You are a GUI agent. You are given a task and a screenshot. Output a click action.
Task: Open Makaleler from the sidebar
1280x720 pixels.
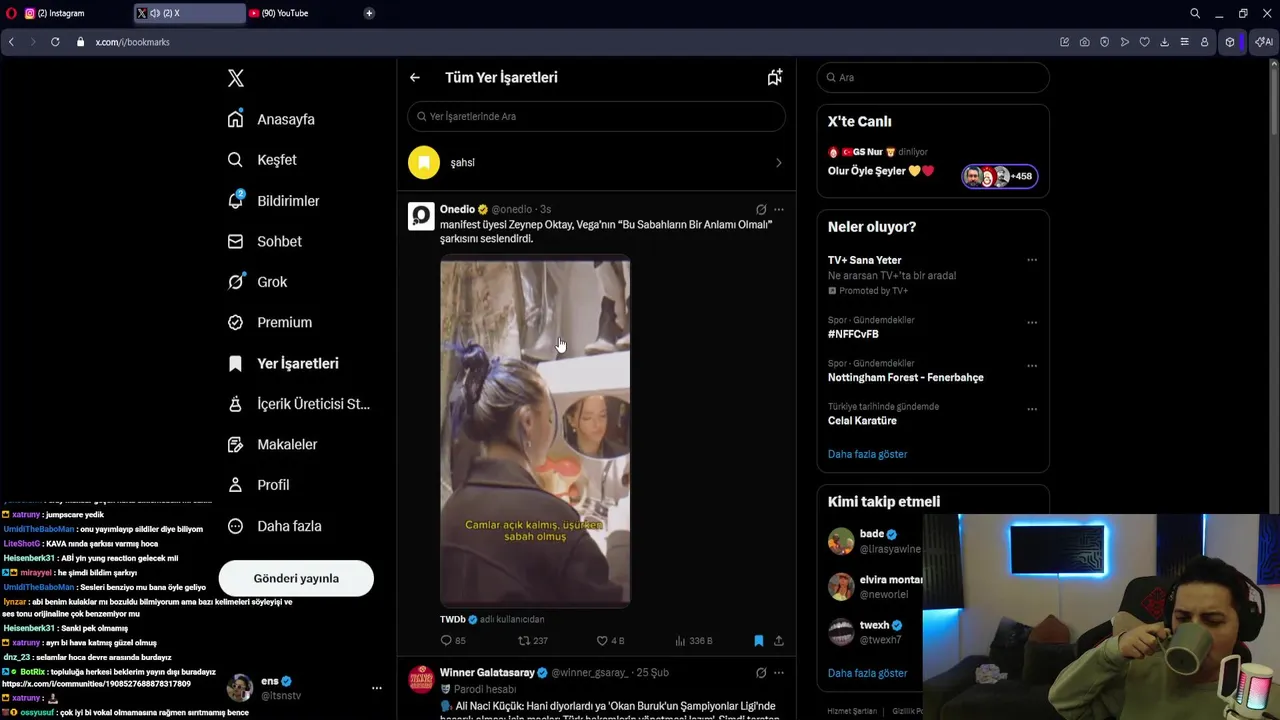272,444
